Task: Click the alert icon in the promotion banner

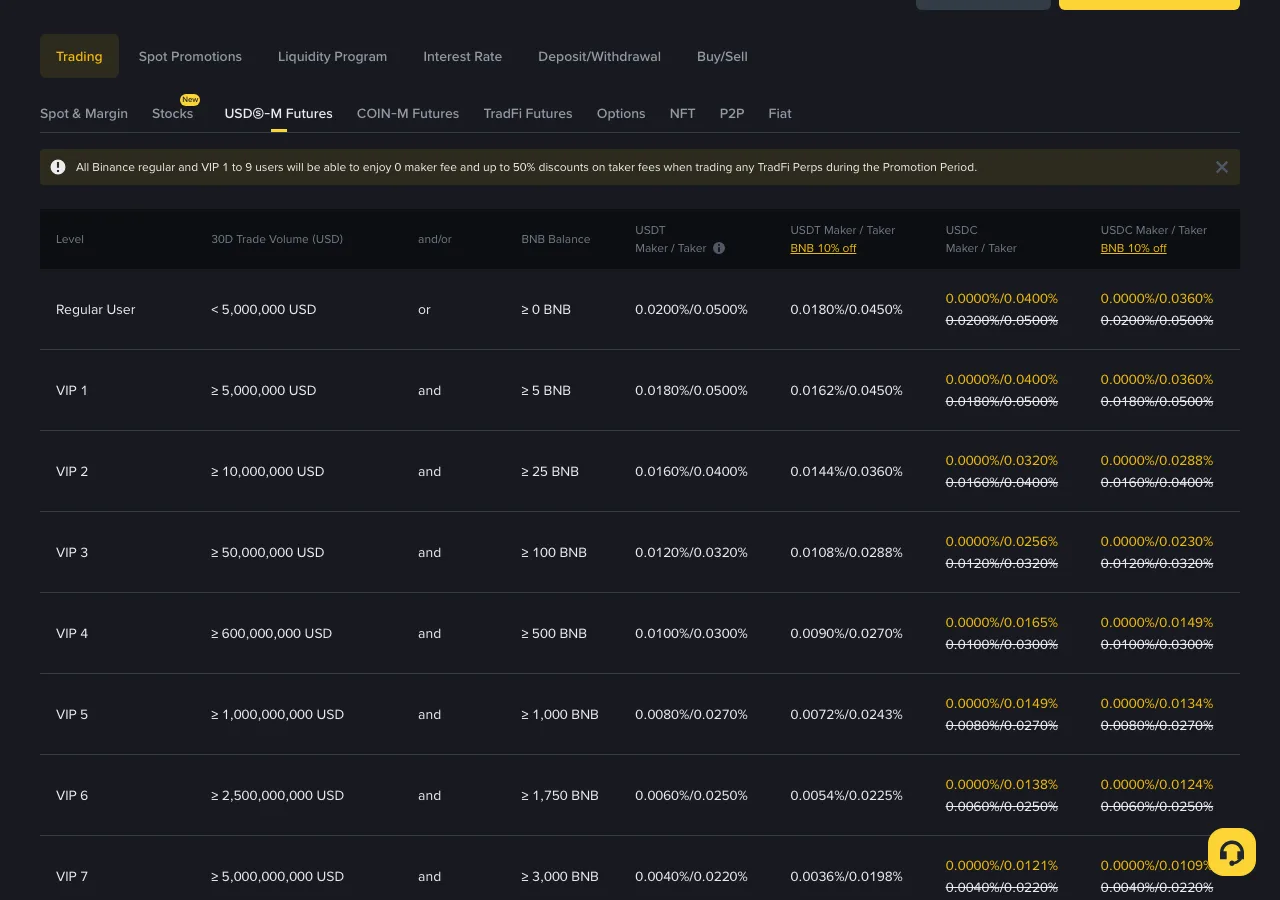Action: click(x=58, y=167)
